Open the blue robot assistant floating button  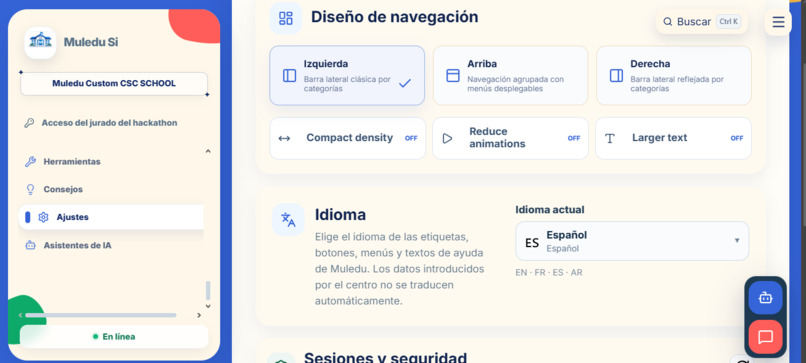click(x=765, y=297)
